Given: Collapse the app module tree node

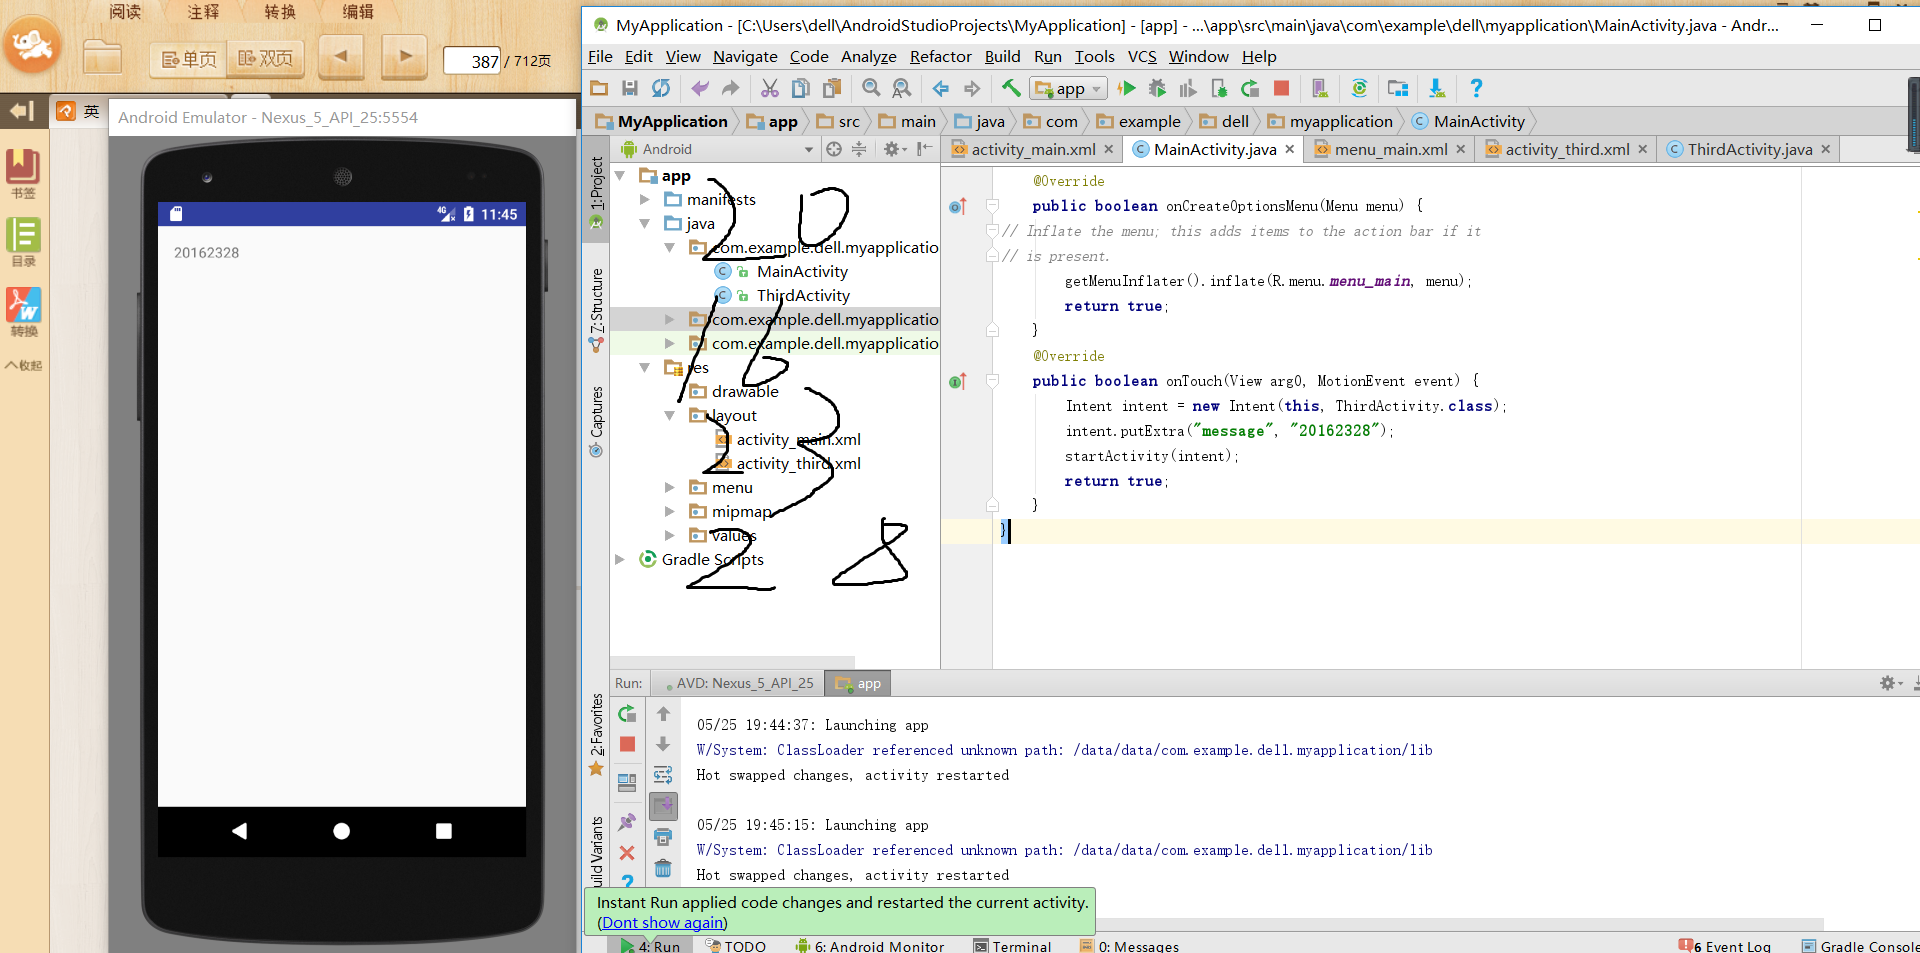Looking at the screenshot, I should [x=620, y=176].
